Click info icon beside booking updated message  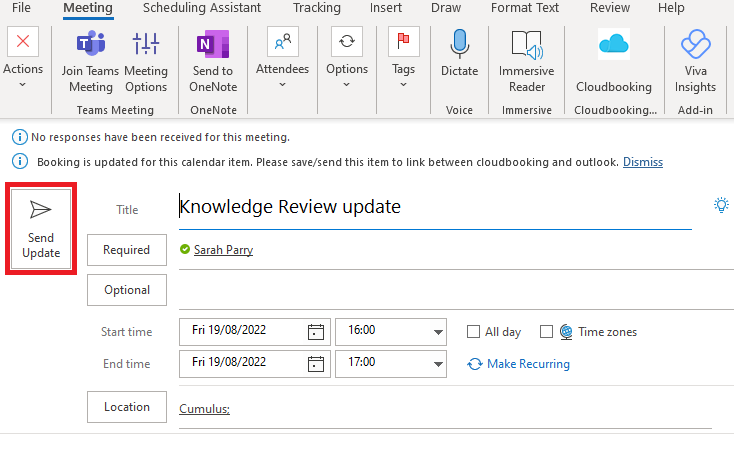pyautogui.click(x=19, y=162)
